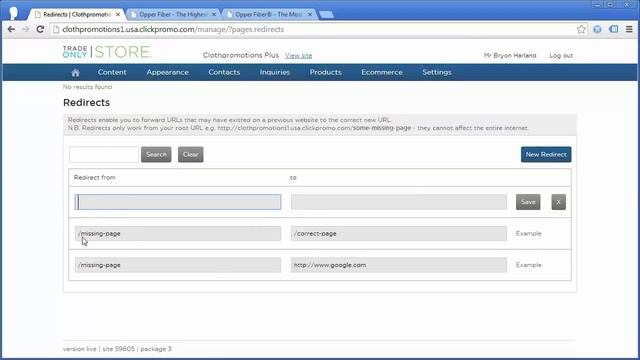This screenshot has width=640, height=360.
Task: Focus the redirects search box
Action: 104,154
